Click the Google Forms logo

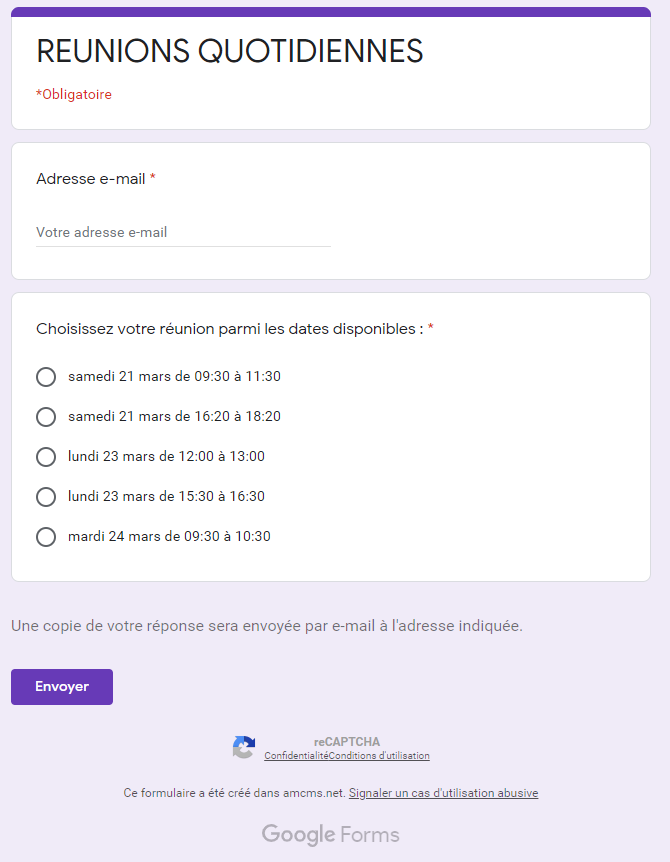330,835
